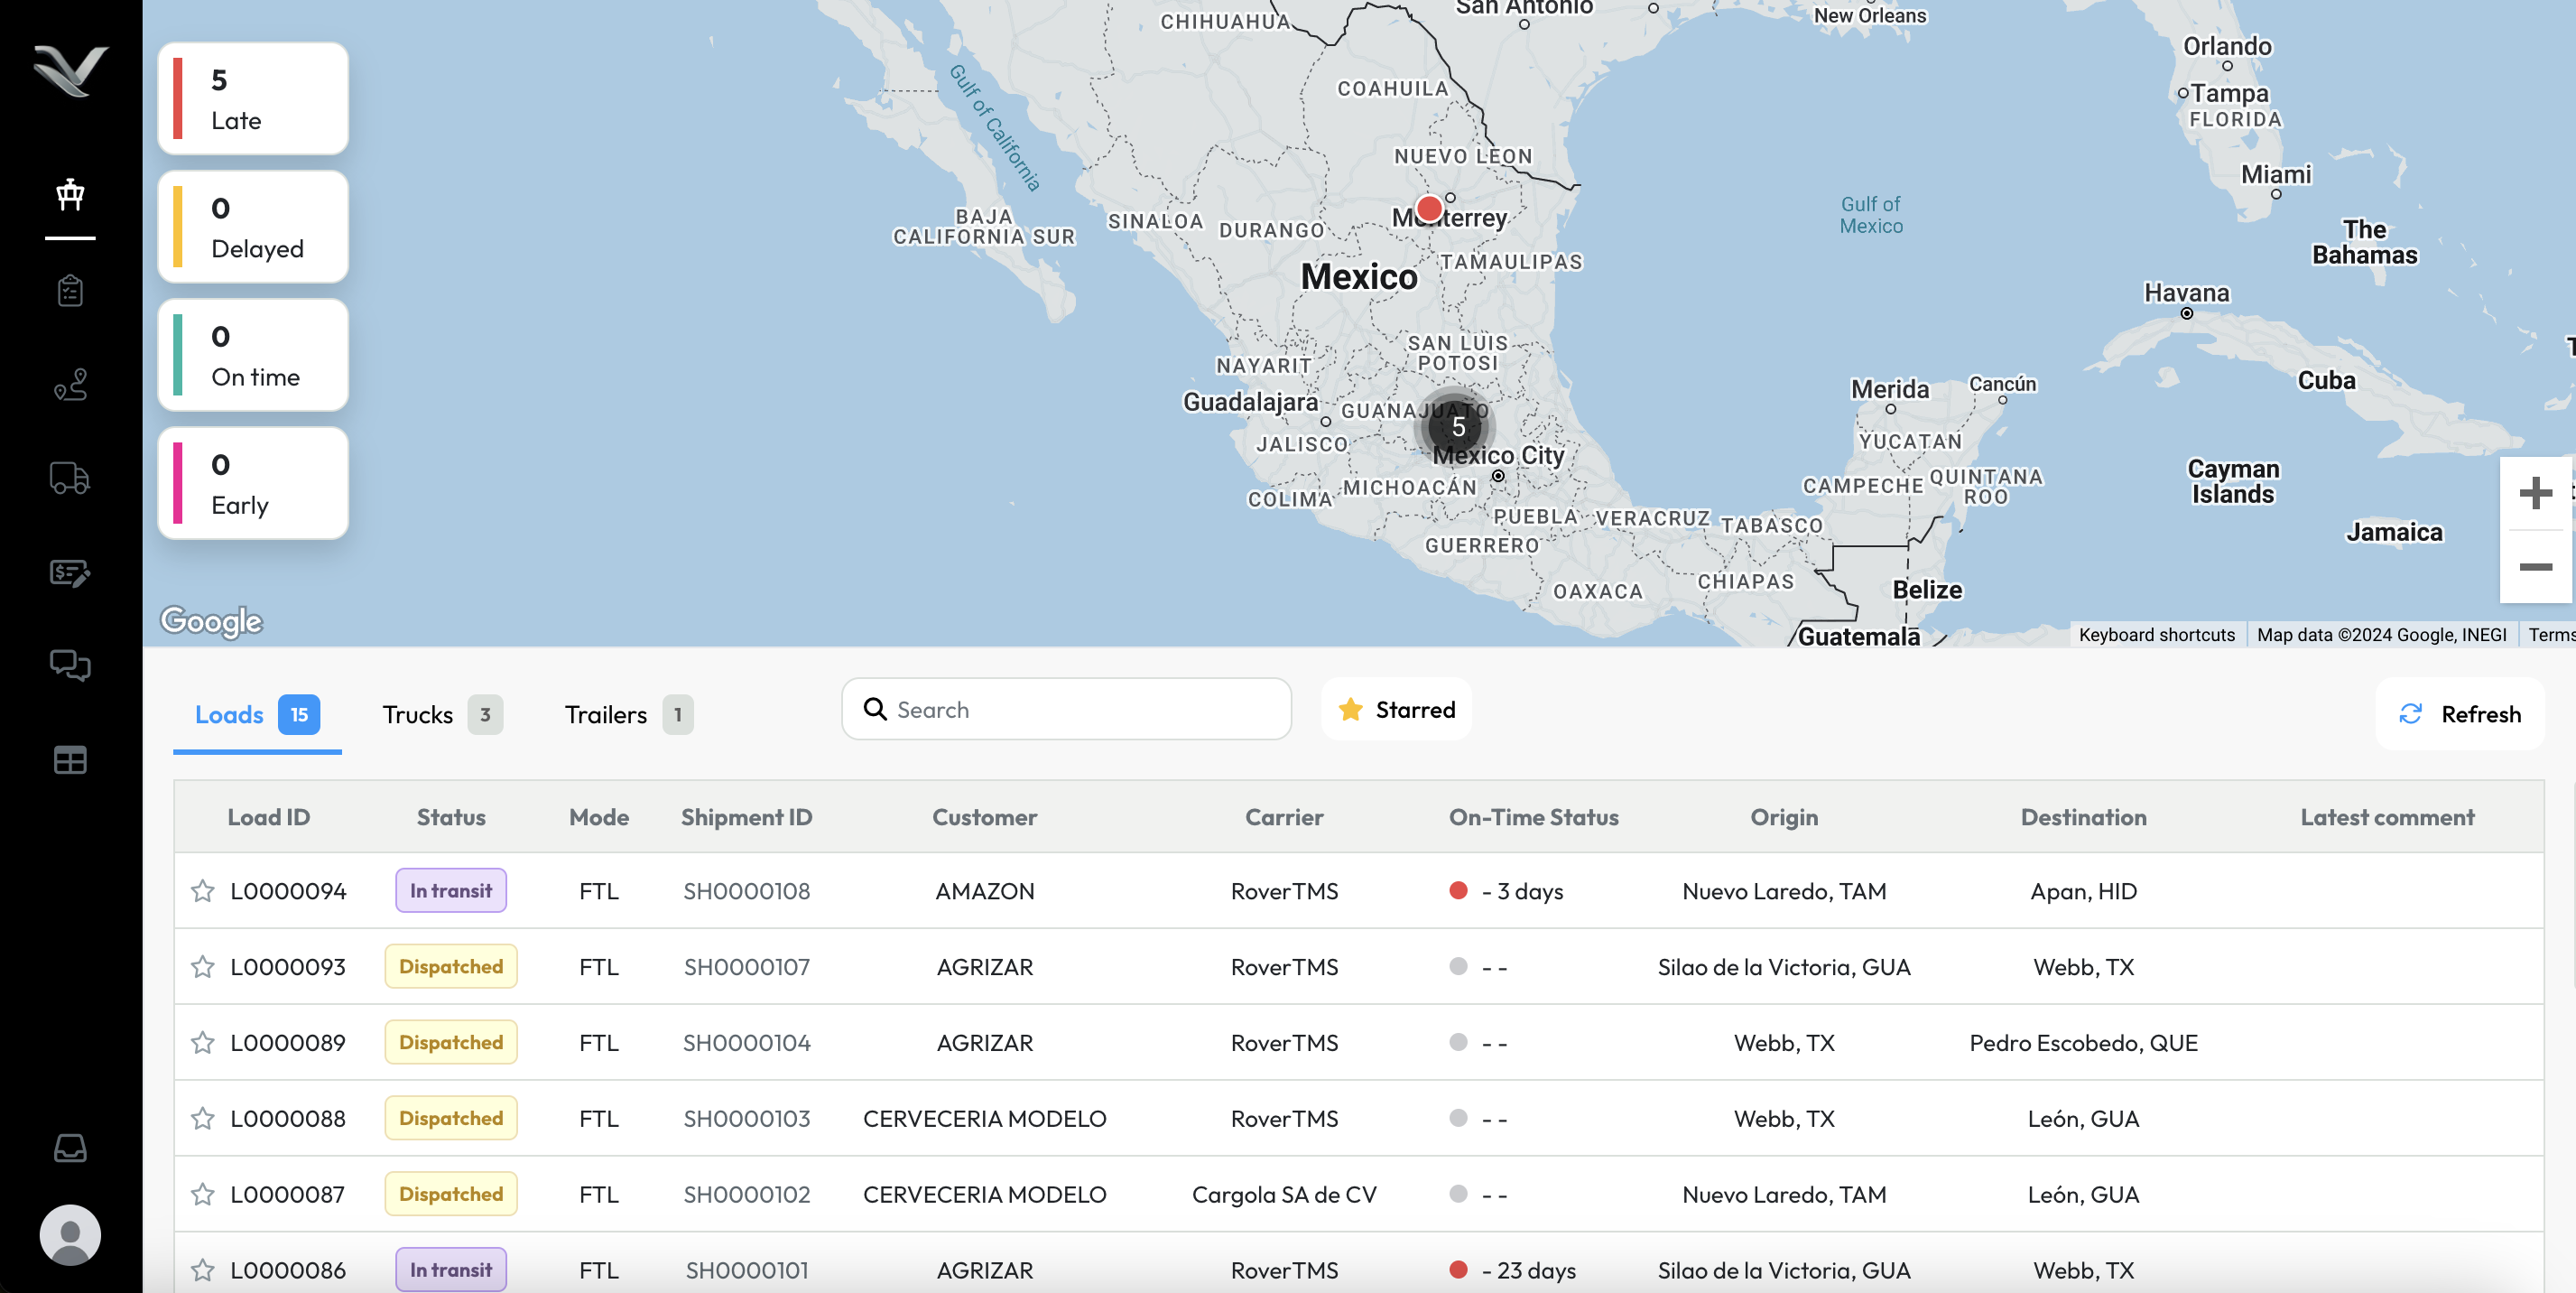Click the map cluster marker showing 5

[1457, 427]
